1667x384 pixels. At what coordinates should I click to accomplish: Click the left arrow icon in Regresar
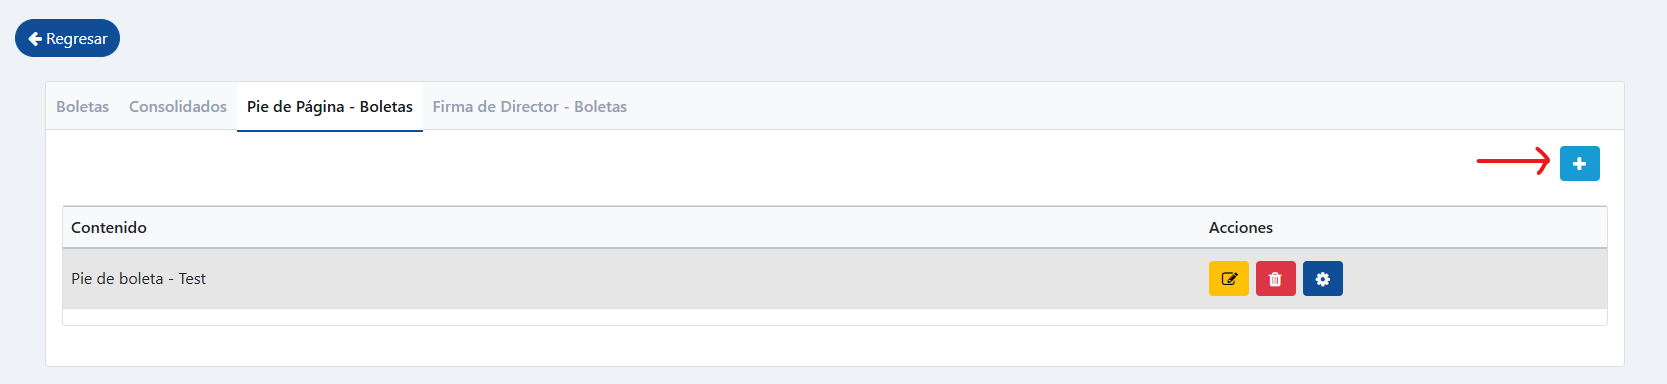(35, 39)
